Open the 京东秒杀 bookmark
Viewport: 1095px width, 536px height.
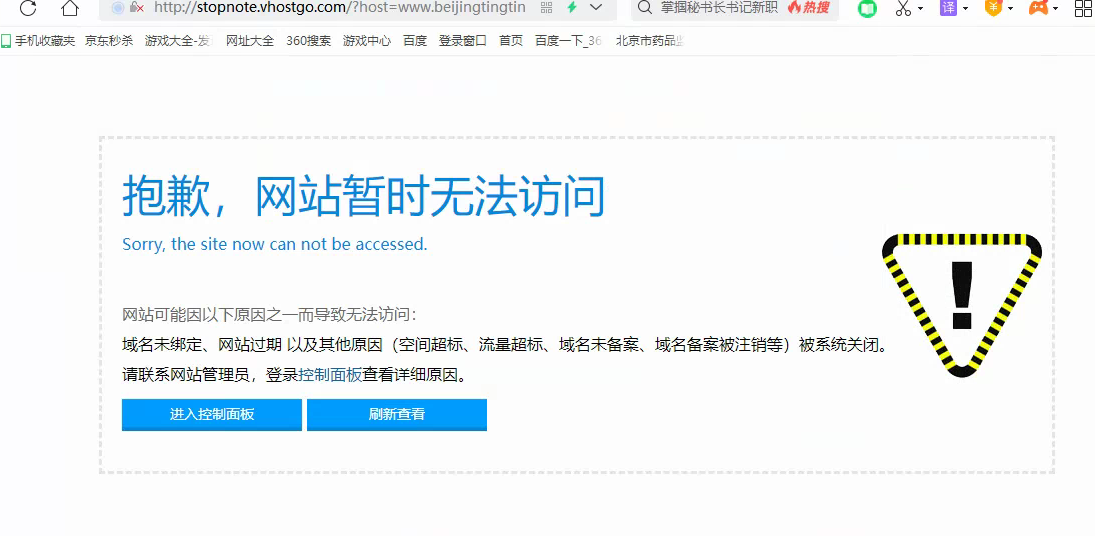tap(109, 41)
